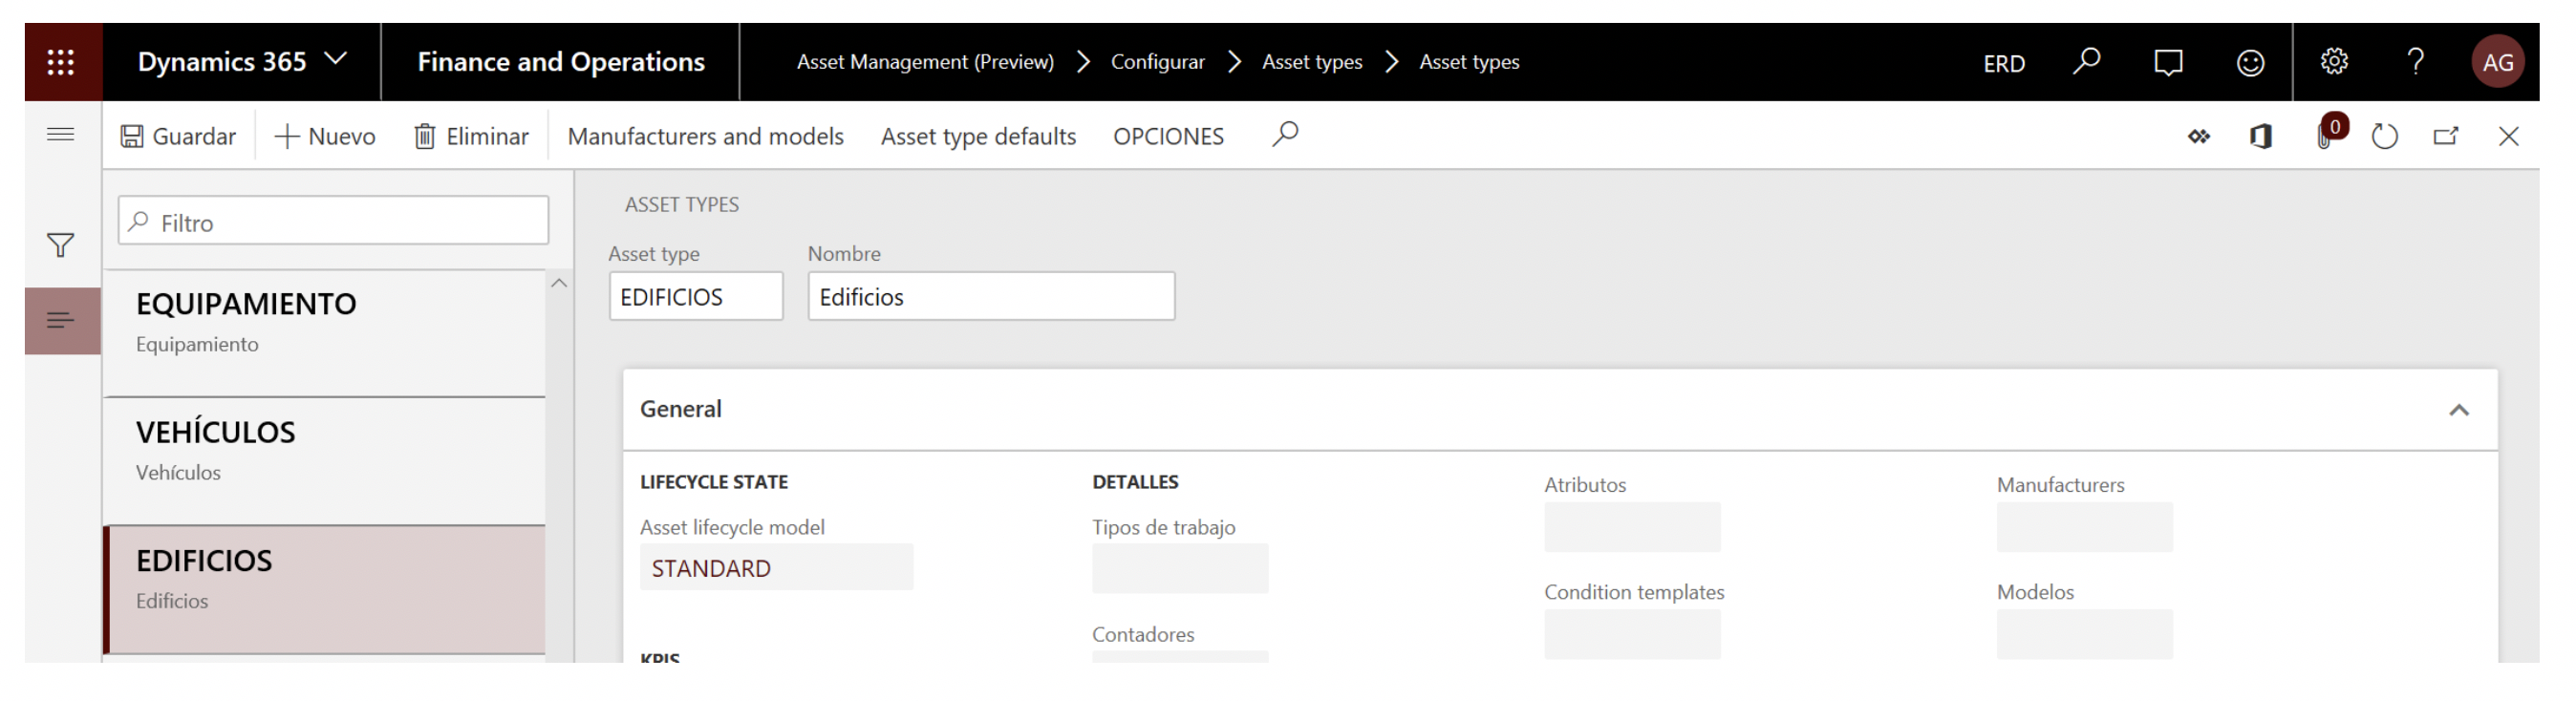2576x701 pixels.
Task: Open the OPCIONES tab
Action: pos(1168,136)
